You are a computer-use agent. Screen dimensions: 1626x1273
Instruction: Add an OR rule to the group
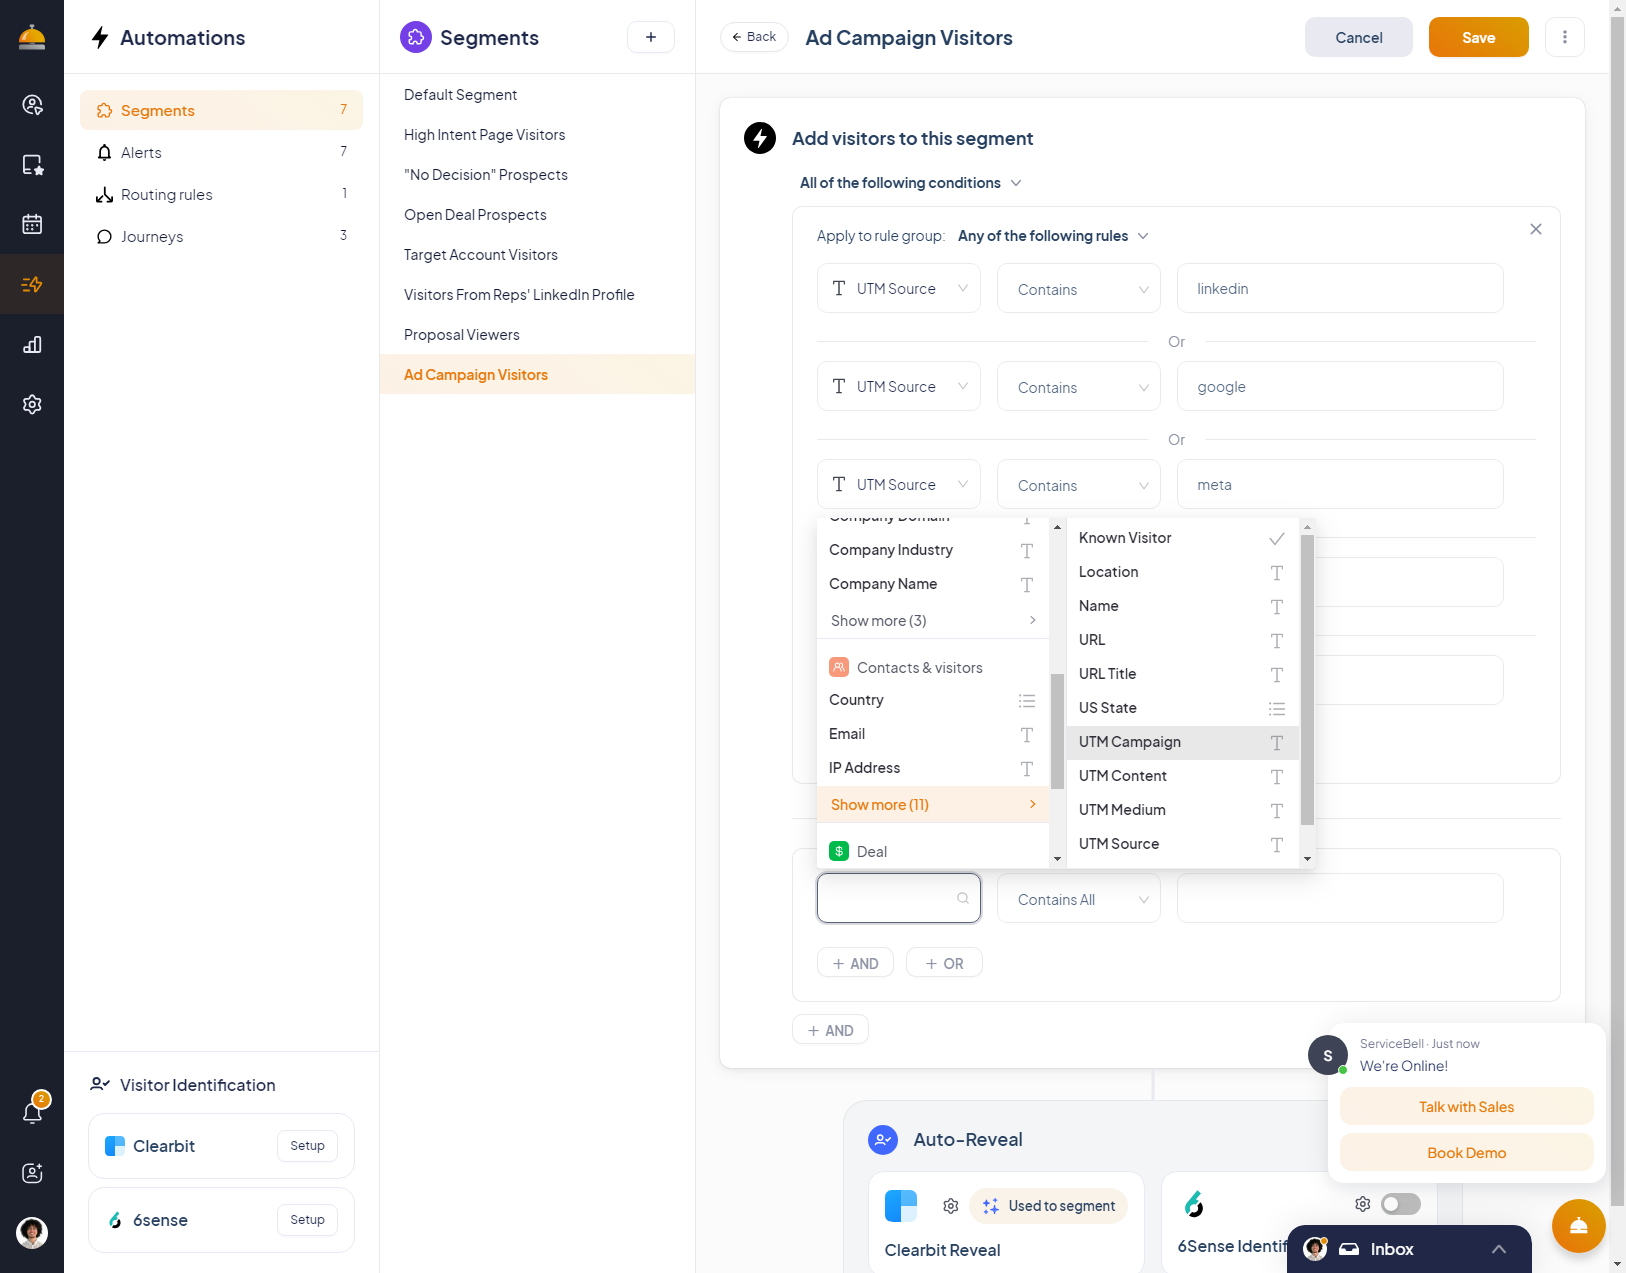click(944, 963)
